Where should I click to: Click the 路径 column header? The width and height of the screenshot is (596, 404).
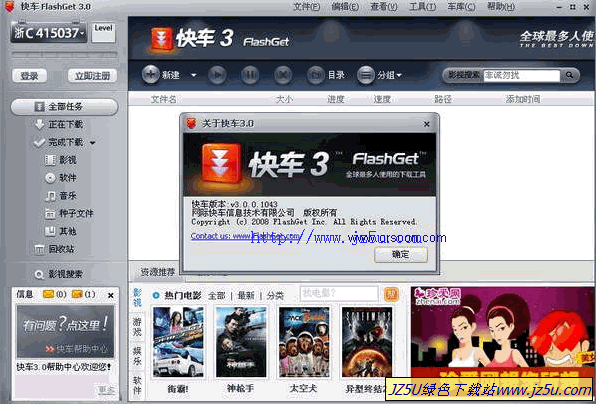(443, 99)
